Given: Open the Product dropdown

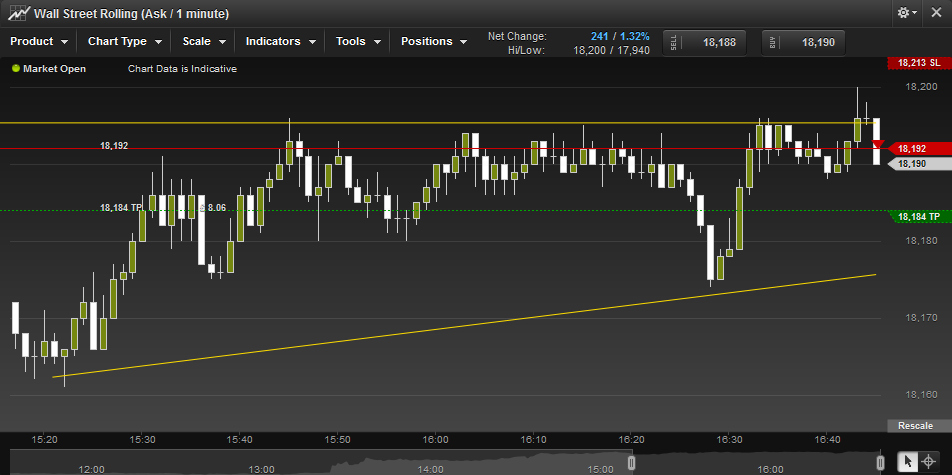Looking at the screenshot, I should pos(39,42).
